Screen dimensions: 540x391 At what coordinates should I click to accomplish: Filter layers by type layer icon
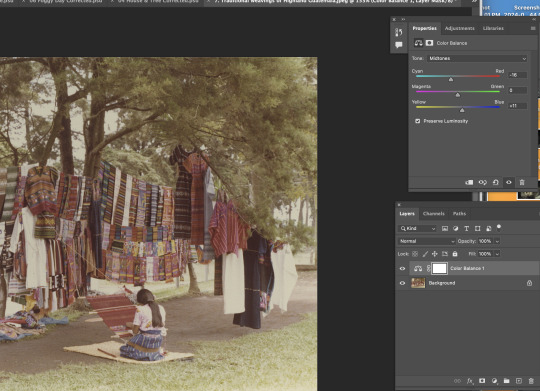pyautogui.click(x=466, y=228)
